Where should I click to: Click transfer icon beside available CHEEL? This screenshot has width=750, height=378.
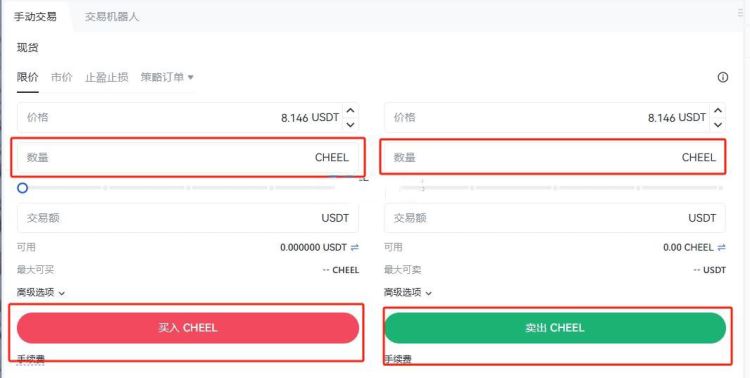click(x=721, y=247)
